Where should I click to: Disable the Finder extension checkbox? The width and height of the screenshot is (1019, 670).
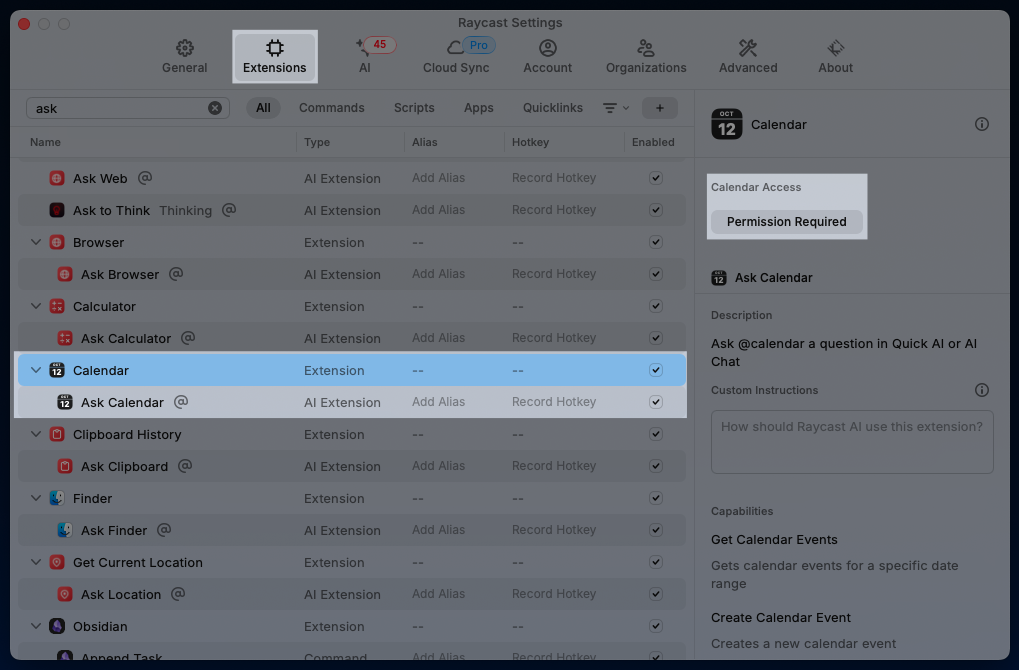pyautogui.click(x=656, y=498)
